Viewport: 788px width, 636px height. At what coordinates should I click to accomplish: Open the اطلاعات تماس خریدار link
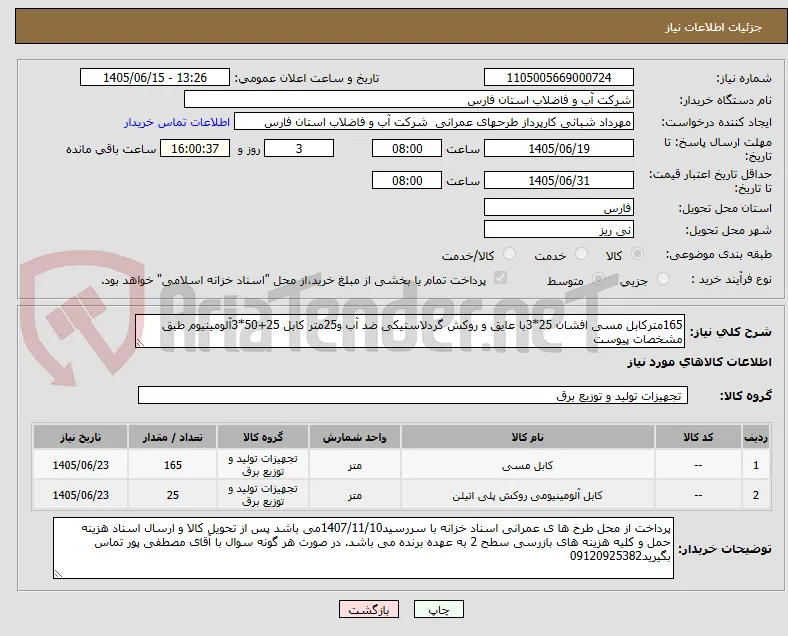(x=177, y=122)
